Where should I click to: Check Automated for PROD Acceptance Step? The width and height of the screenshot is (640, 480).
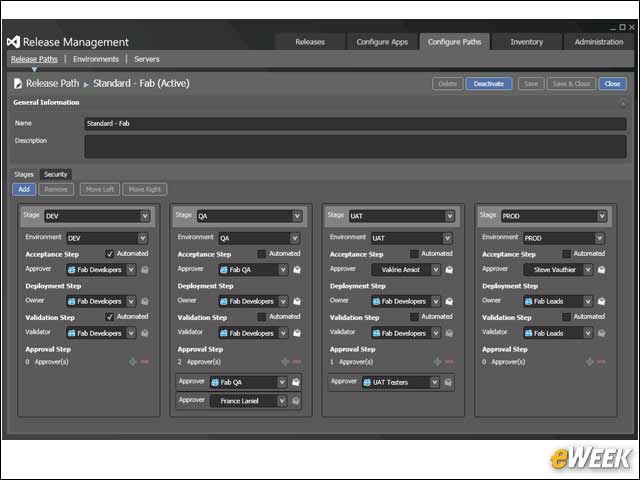pyautogui.click(x=566, y=254)
